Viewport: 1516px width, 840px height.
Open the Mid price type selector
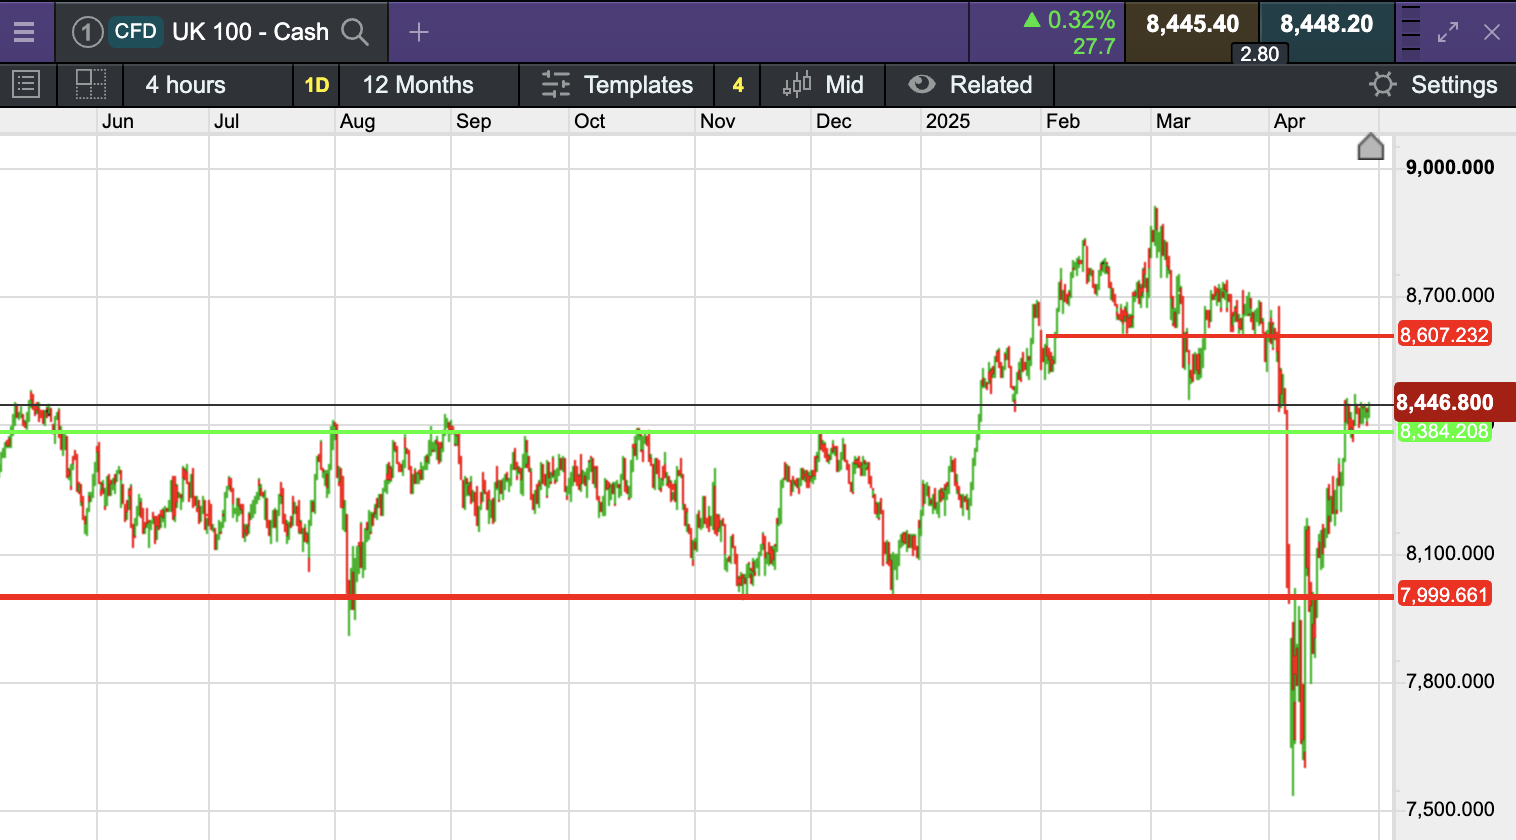click(823, 85)
